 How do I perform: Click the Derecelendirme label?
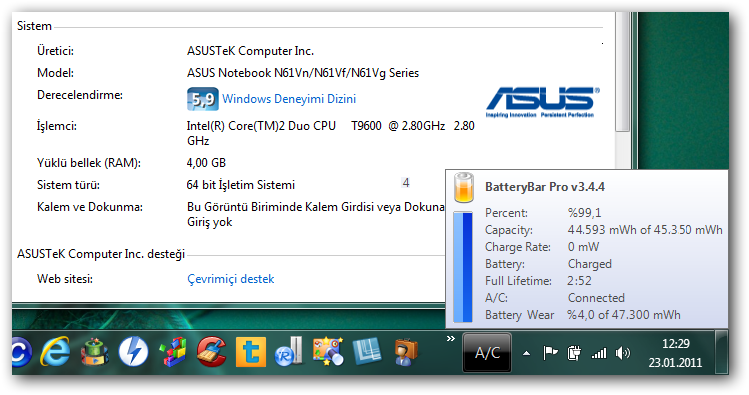coord(80,95)
